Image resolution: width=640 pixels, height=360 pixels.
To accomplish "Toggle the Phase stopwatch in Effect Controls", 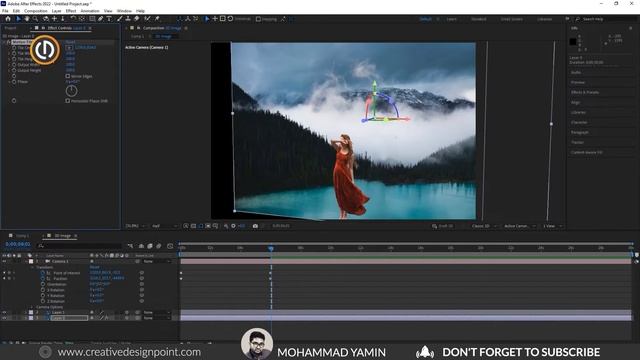I will (14, 82).
